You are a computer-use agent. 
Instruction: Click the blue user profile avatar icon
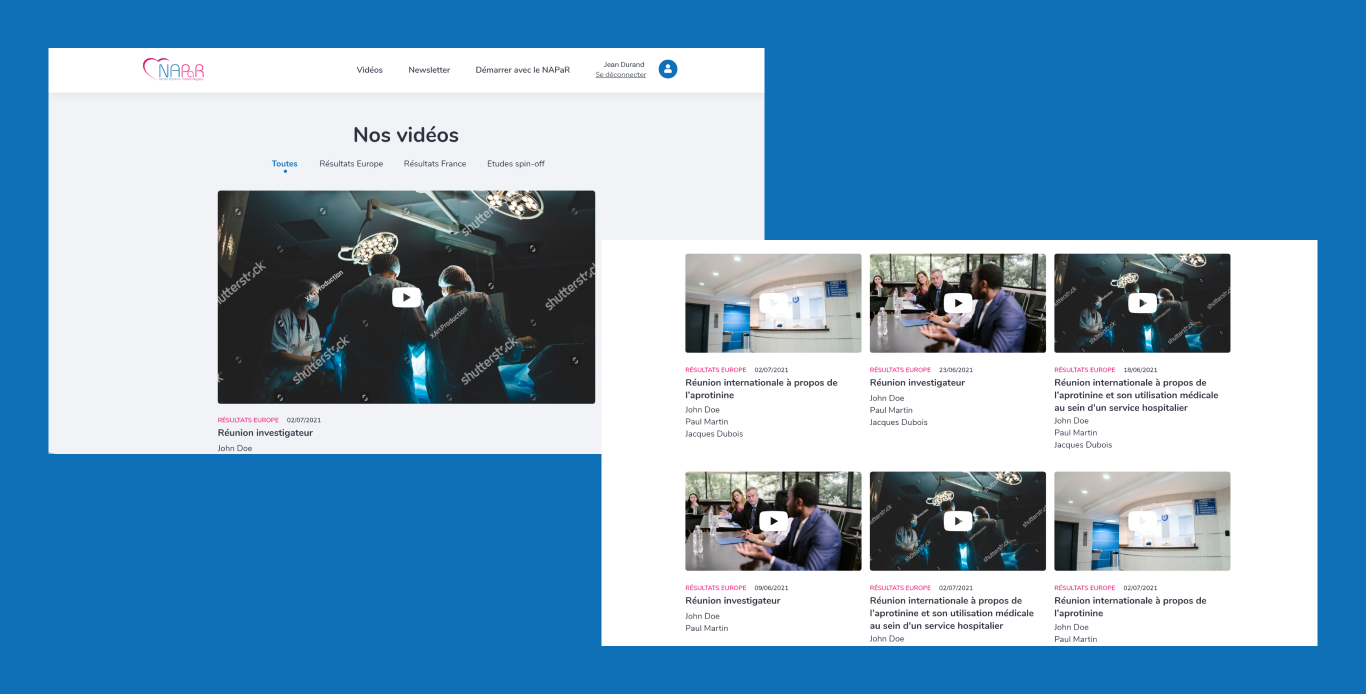(668, 69)
